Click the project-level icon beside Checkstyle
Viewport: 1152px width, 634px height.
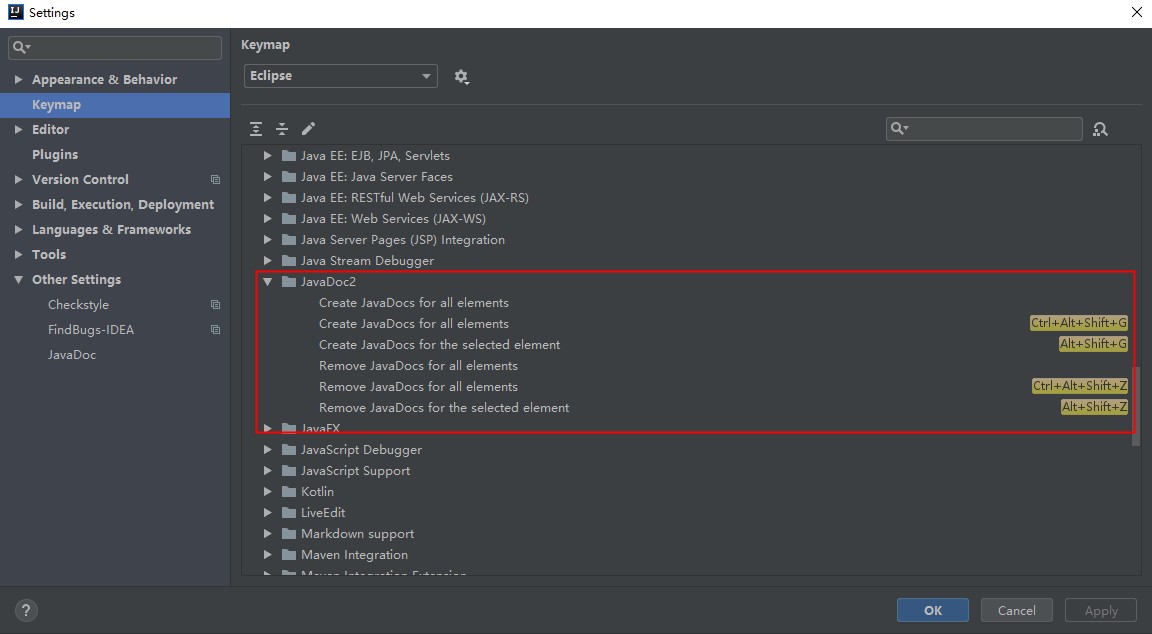[x=215, y=305]
